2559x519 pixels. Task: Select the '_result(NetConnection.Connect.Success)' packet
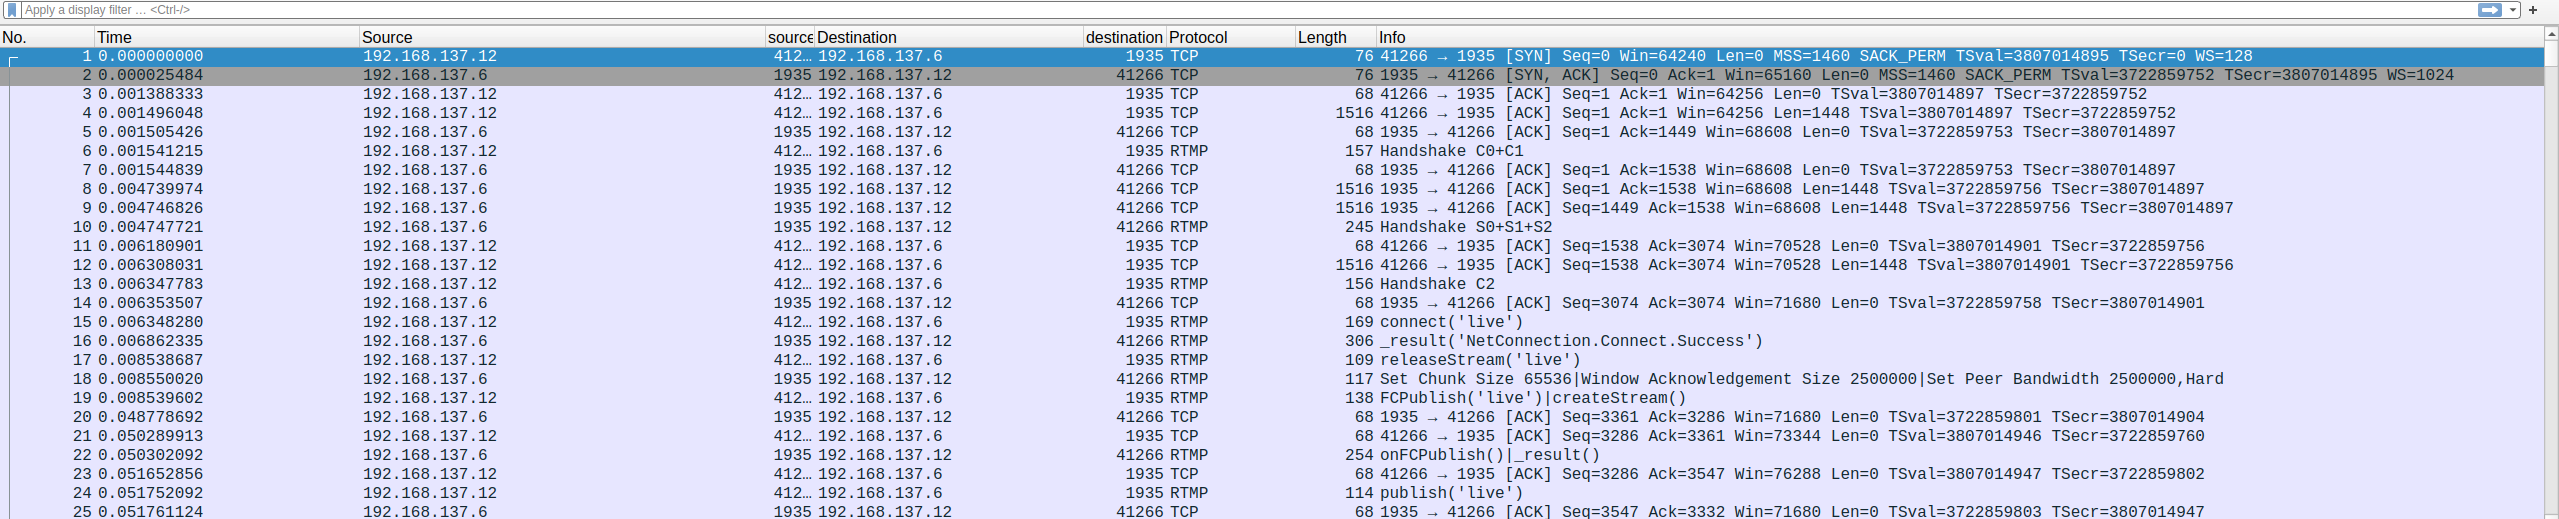1272,342
